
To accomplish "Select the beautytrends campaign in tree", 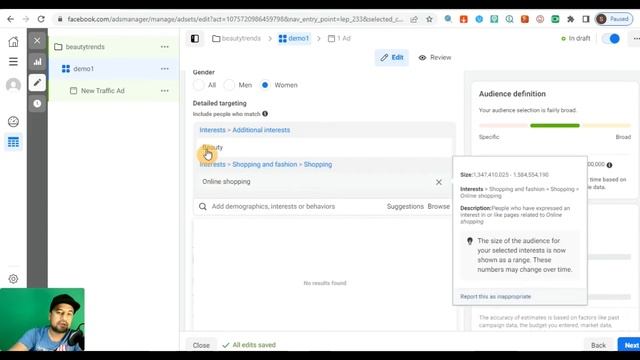I will point(85,47).
